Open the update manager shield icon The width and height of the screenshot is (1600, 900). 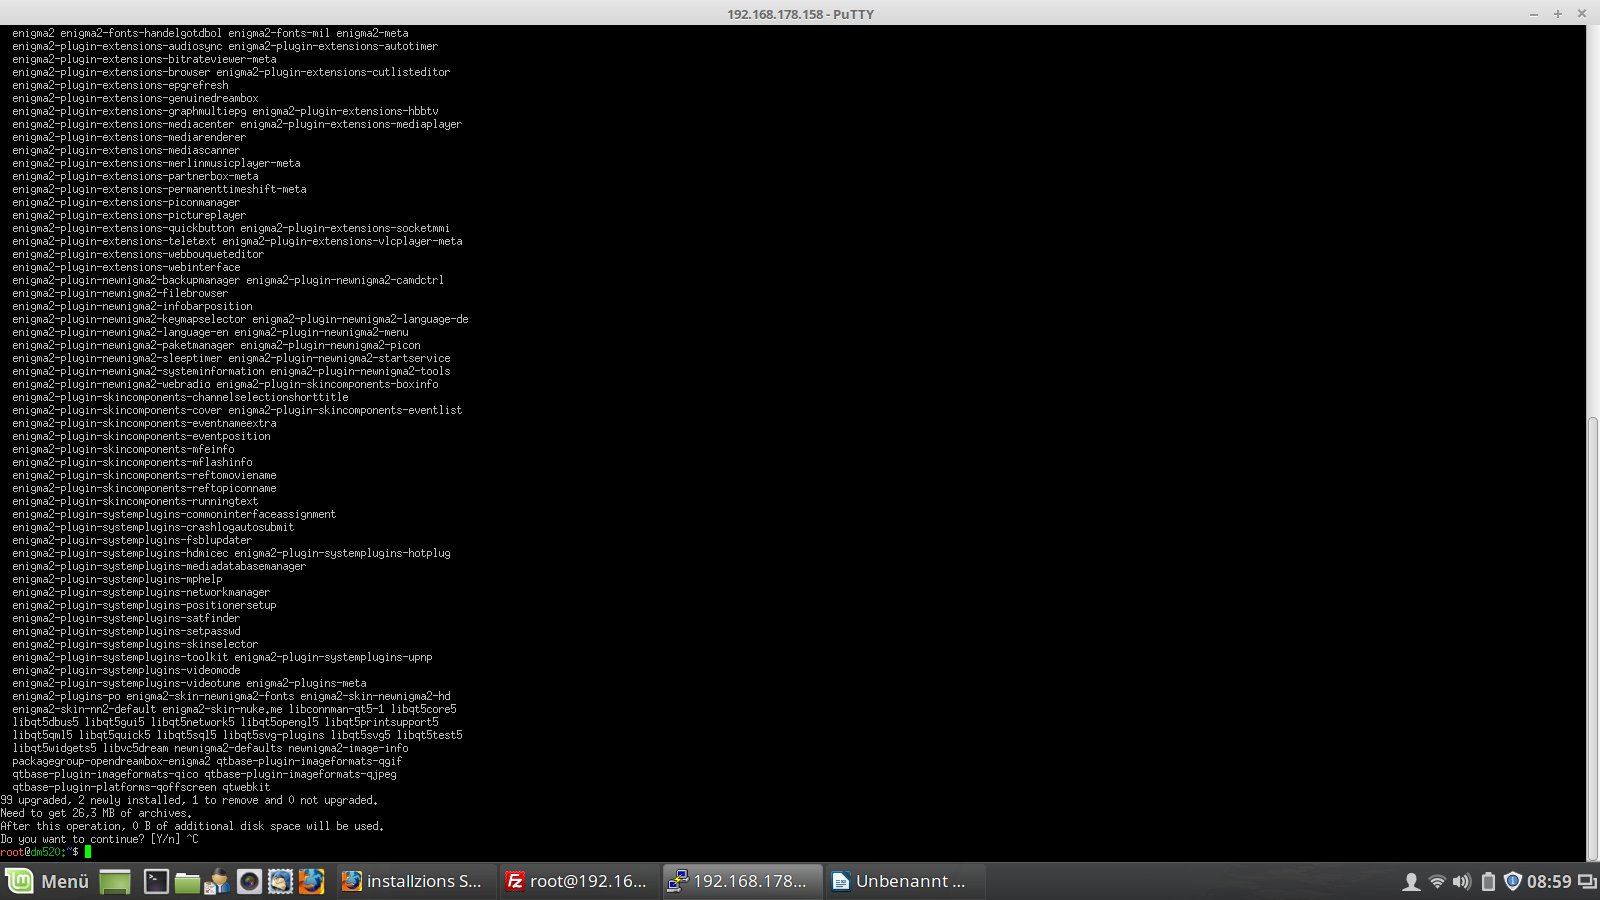click(1513, 881)
